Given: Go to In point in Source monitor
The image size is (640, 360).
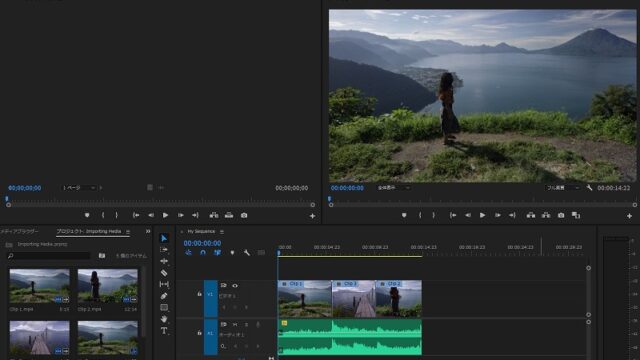Looking at the screenshot, I should click(136, 215).
